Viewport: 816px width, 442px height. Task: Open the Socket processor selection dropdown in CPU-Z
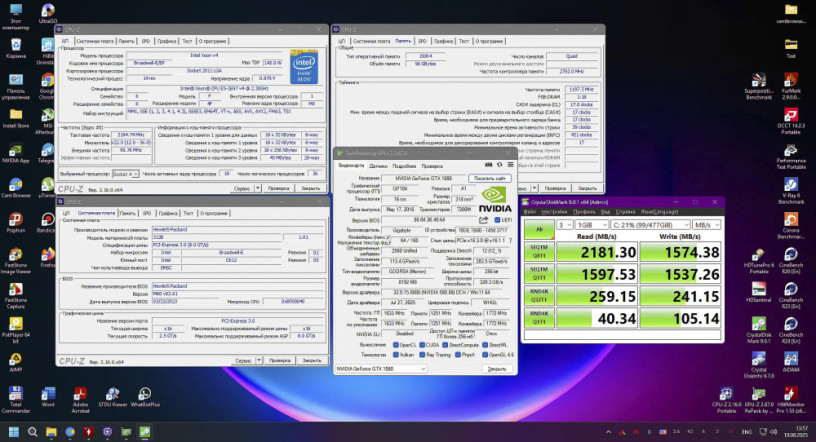pyautogui.click(x=125, y=174)
